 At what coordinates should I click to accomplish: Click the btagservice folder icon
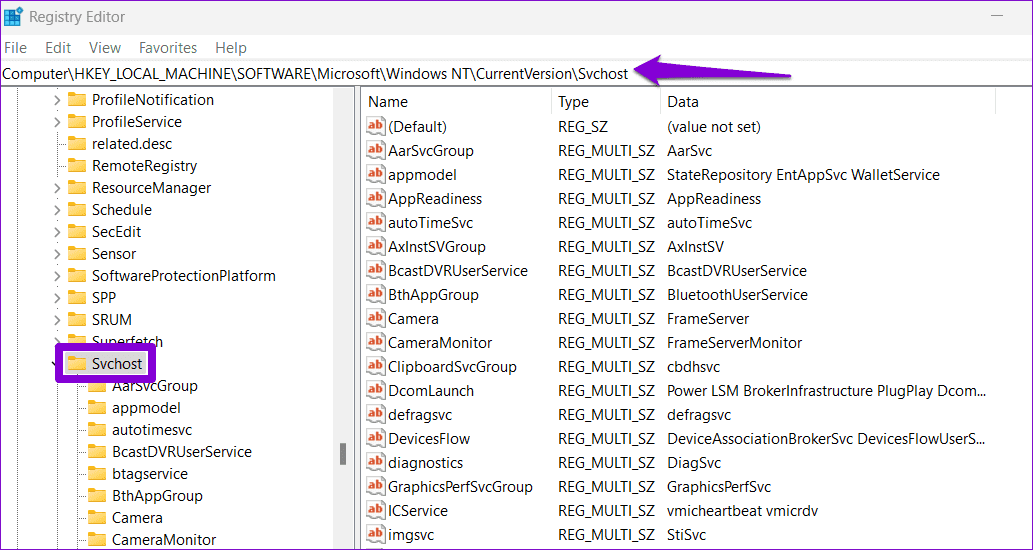(97, 474)
